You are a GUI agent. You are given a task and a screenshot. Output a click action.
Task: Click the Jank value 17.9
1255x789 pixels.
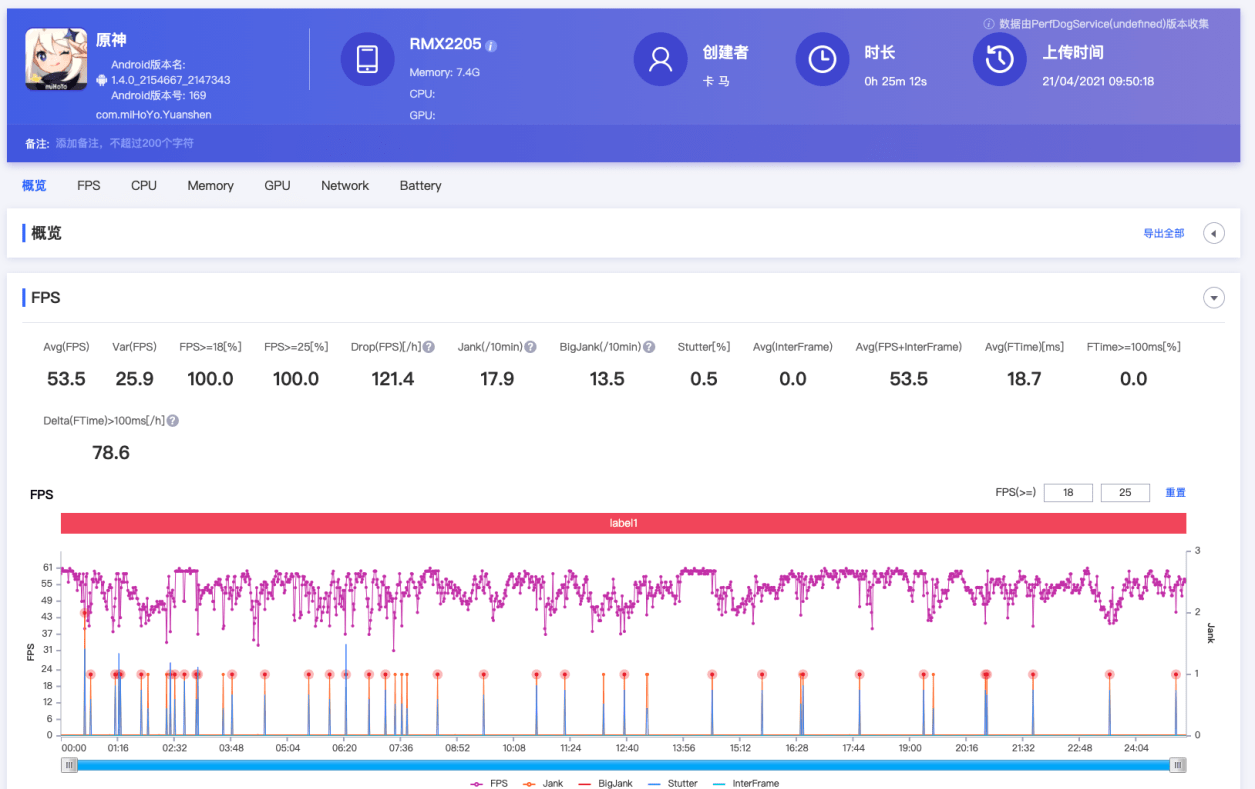(x=497, y=379)
